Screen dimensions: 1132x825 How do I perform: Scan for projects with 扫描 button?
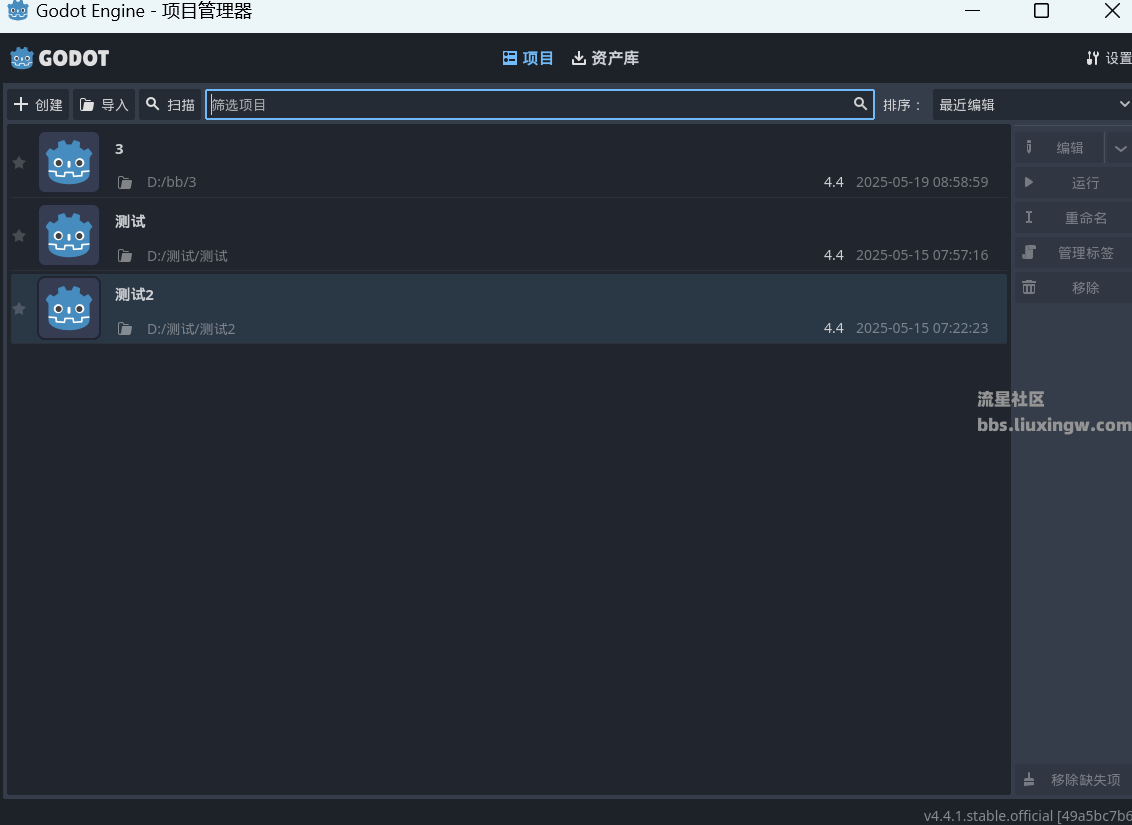pyautogui.click(x=170, y=105)
